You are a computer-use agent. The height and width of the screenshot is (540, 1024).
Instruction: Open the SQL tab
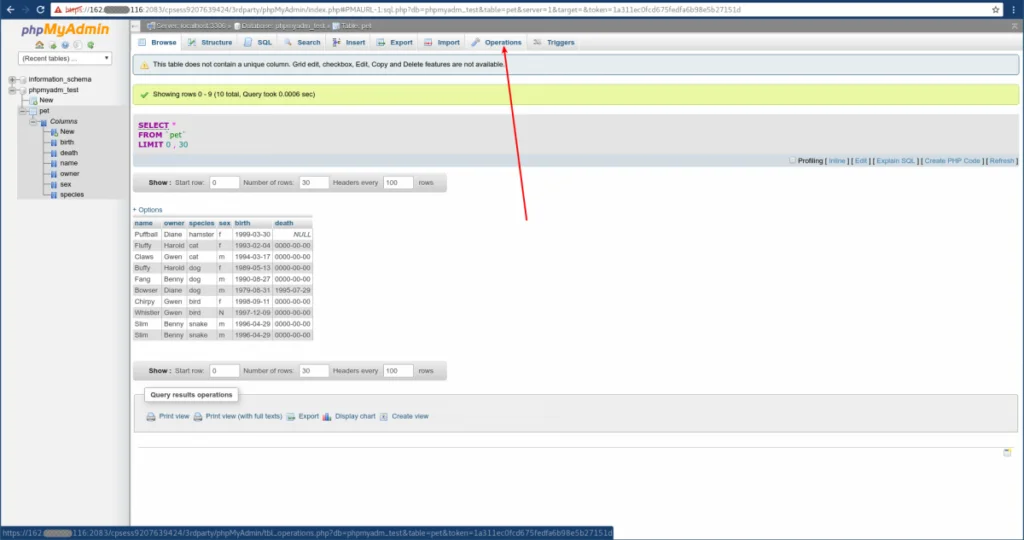point(258,42)
